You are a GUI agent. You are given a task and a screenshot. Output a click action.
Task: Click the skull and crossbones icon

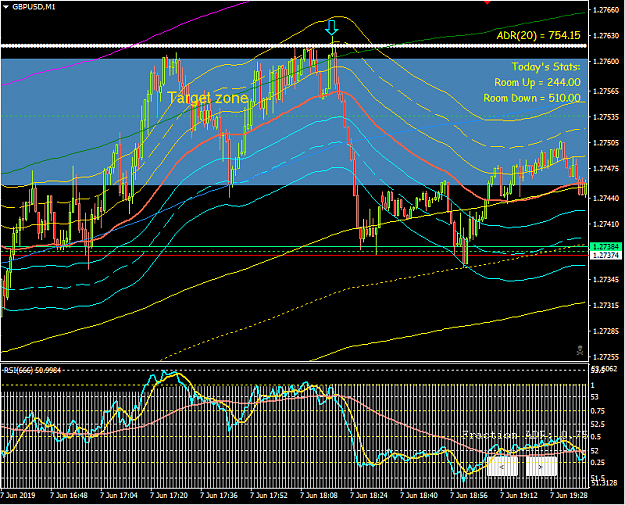pyautogui.click(x=580, y=351)
